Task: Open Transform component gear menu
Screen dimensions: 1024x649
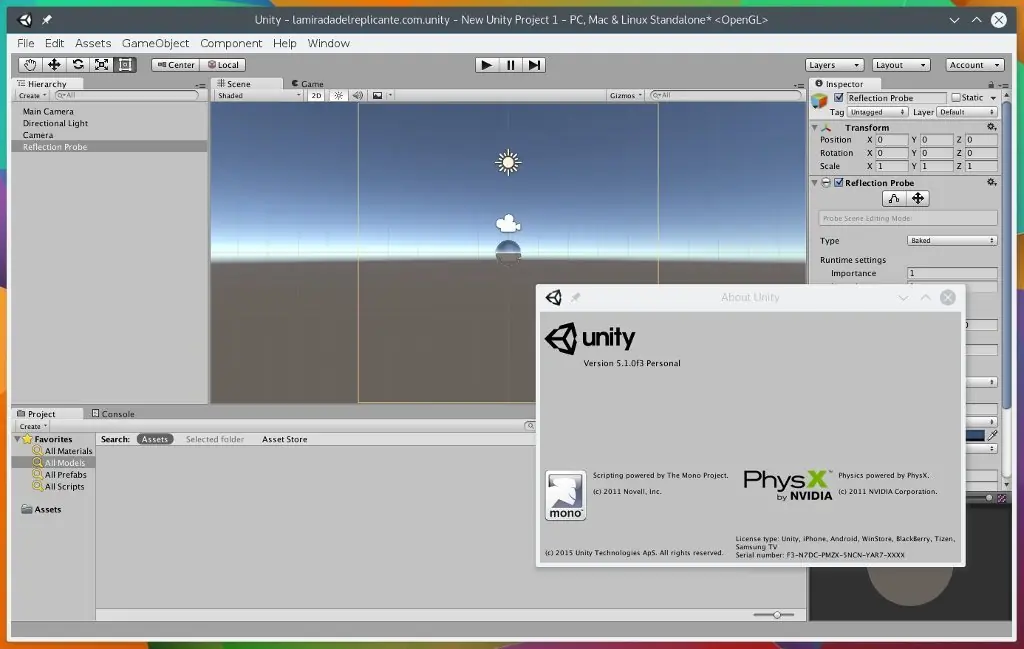Action: click(991, 127)
